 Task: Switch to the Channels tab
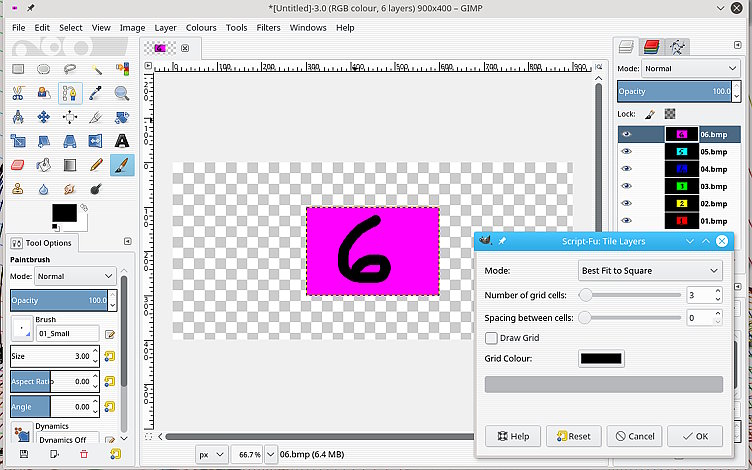(651, 47)
